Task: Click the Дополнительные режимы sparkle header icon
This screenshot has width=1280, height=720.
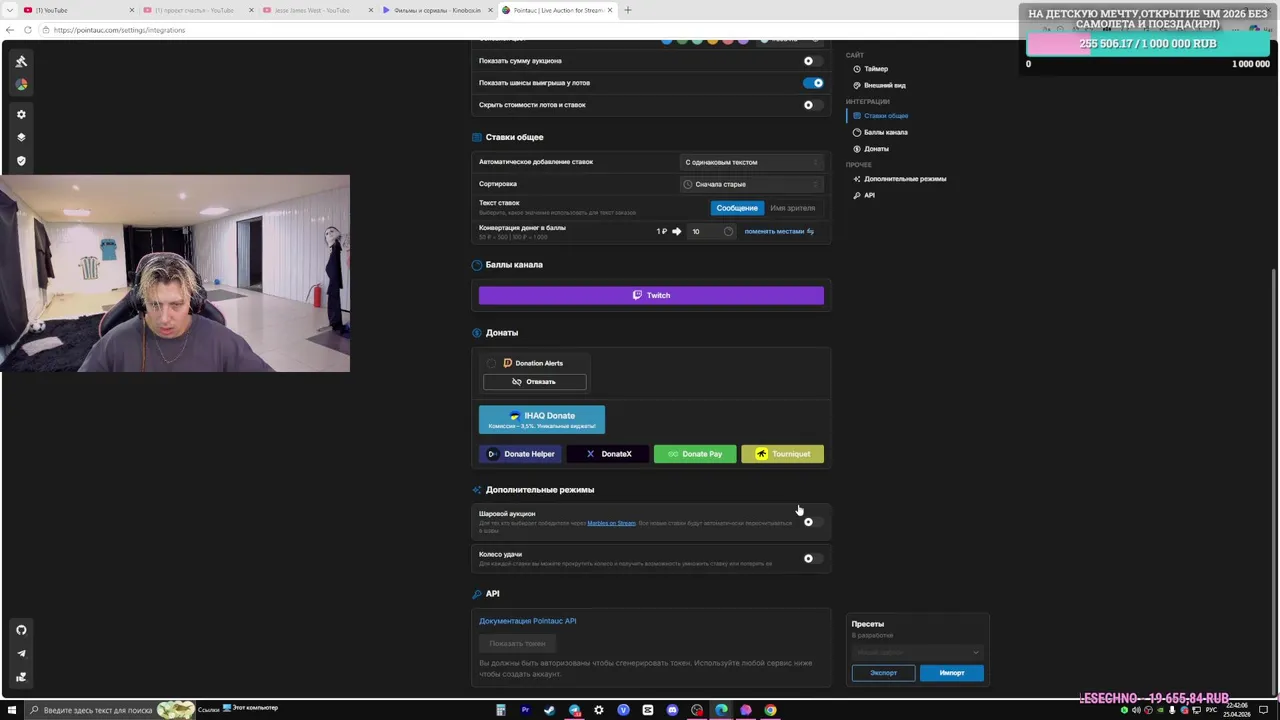Action: tap(477, 490)
